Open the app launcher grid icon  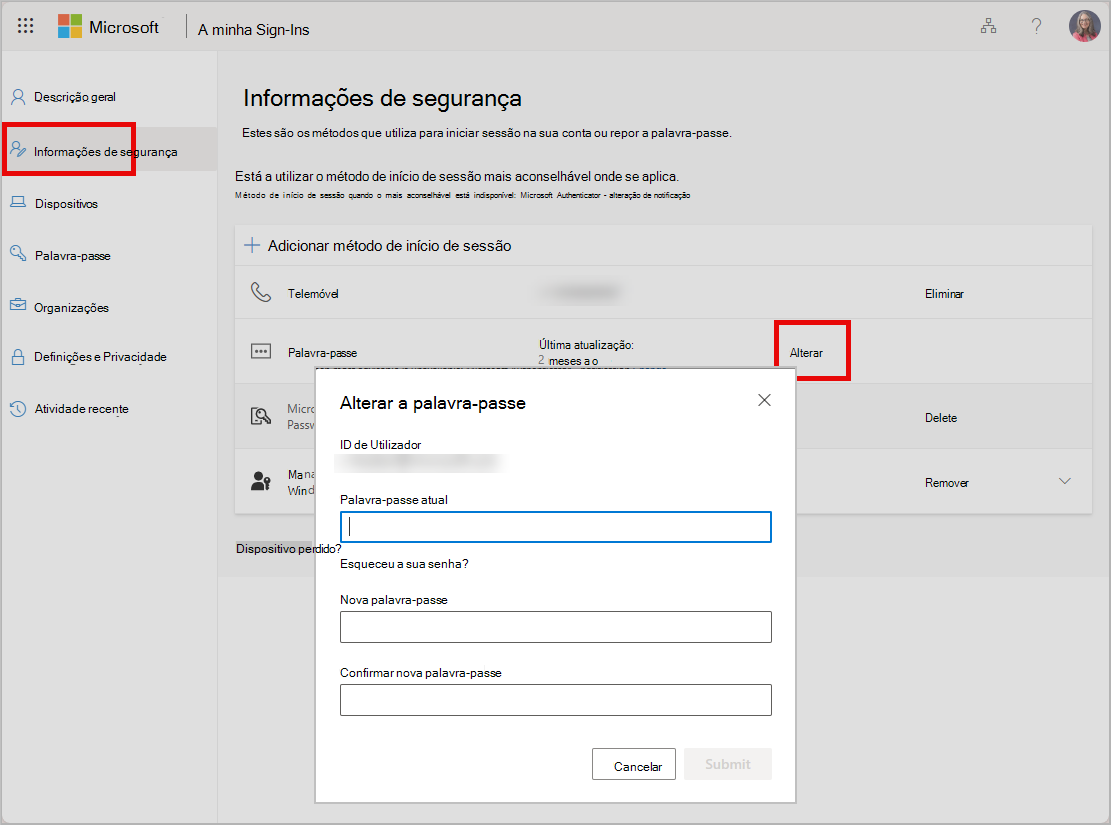[x=26, y=26]
